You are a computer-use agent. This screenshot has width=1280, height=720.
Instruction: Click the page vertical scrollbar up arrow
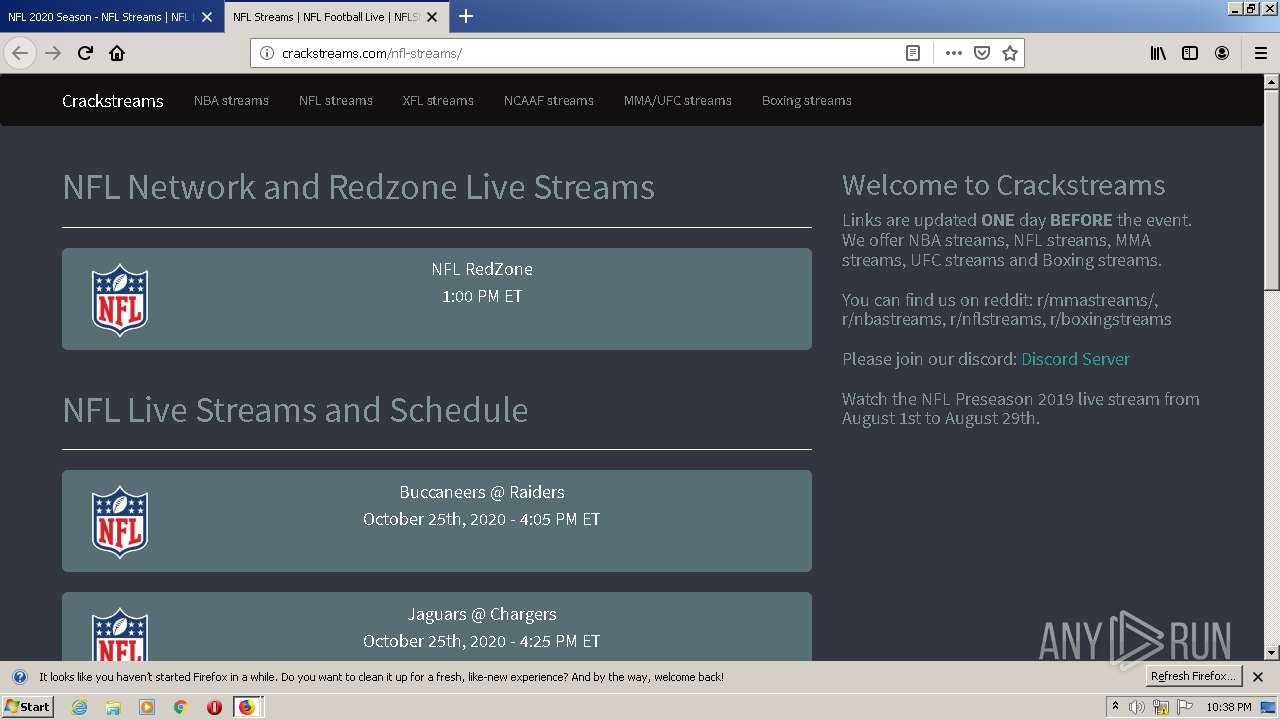tap(1272, 82)
